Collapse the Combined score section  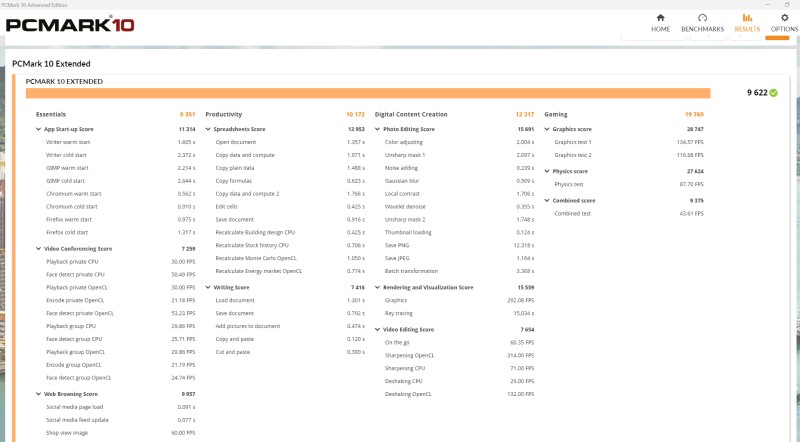pos(546,201)
